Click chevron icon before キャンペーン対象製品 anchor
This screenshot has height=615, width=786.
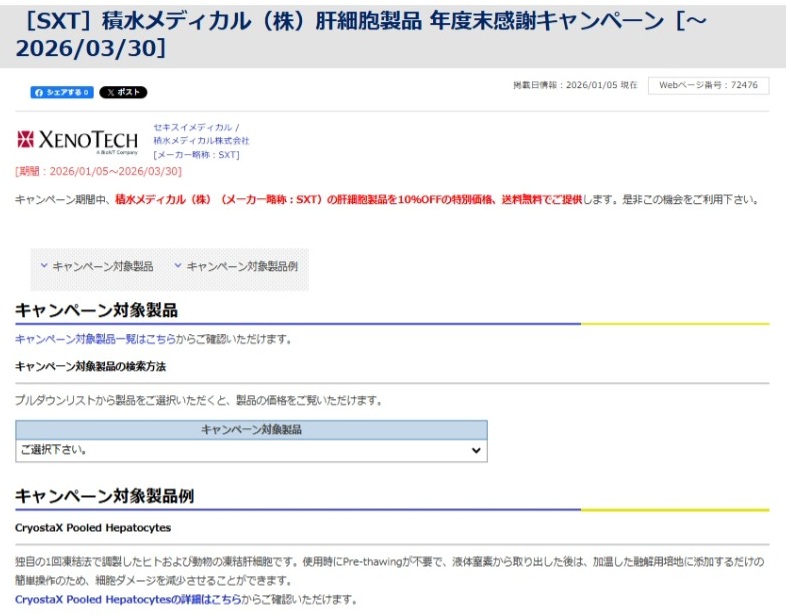tap(44, 266)
